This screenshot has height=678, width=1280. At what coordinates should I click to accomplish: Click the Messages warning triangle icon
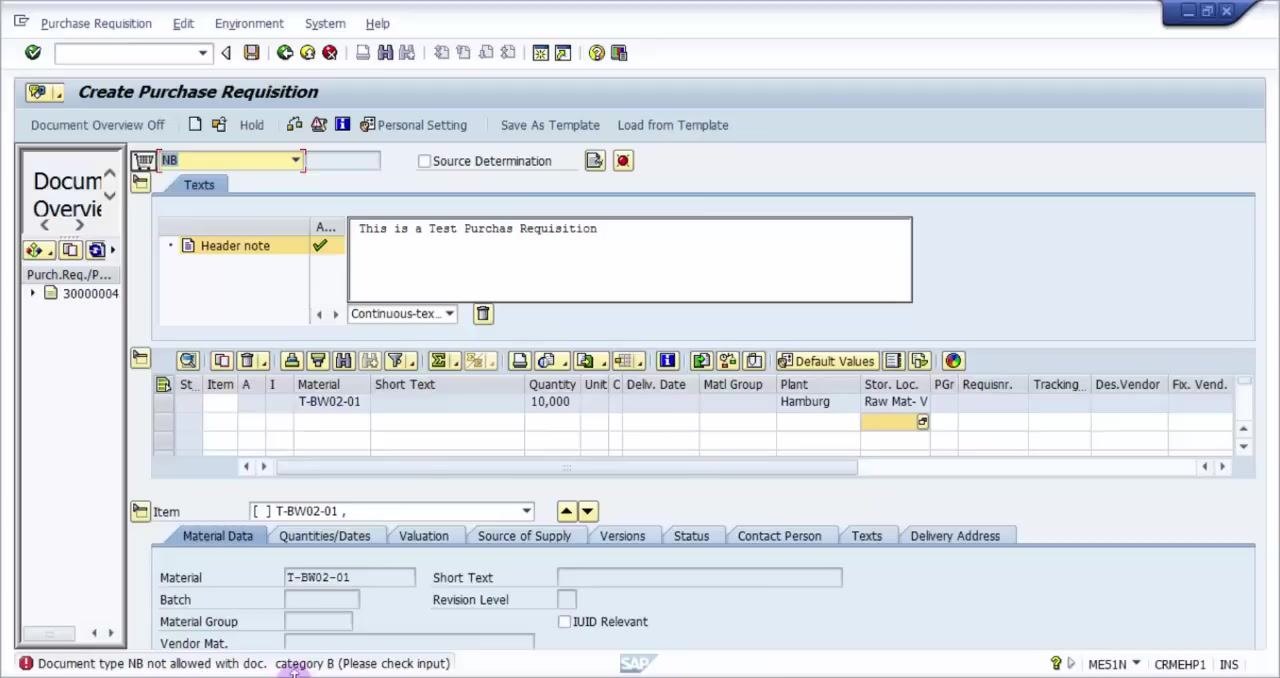(318, 125)
